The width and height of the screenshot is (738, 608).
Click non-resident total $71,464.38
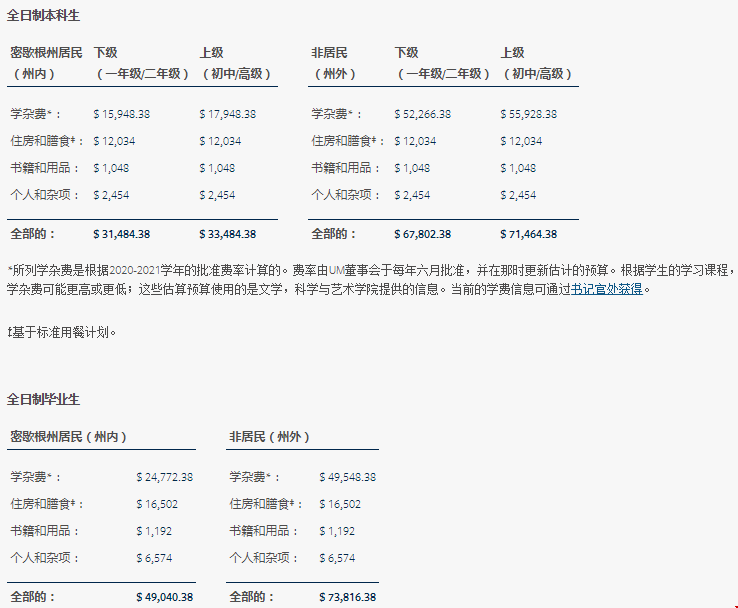528,234
